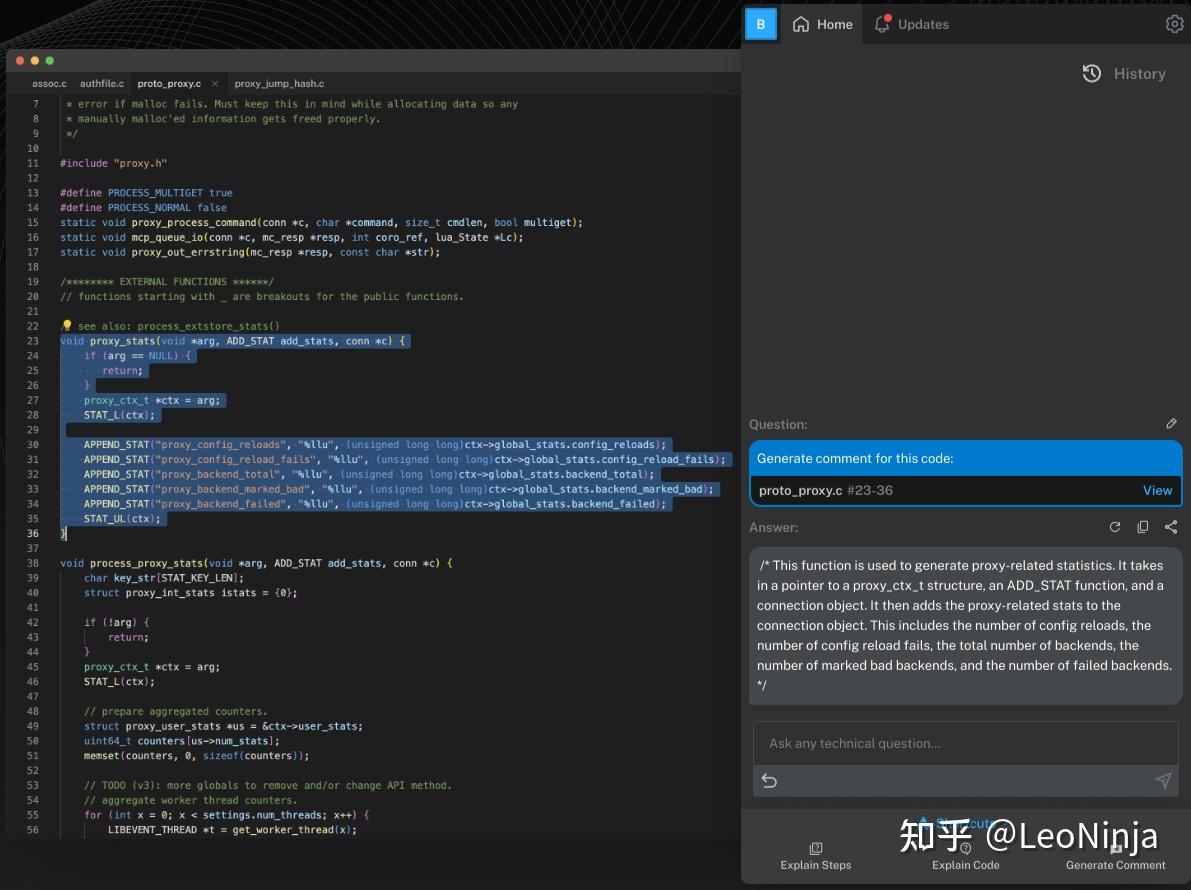This screenshot has width=1191, height=890.
Task: Click line number 38 in the gutter
Action: point(33,563)
